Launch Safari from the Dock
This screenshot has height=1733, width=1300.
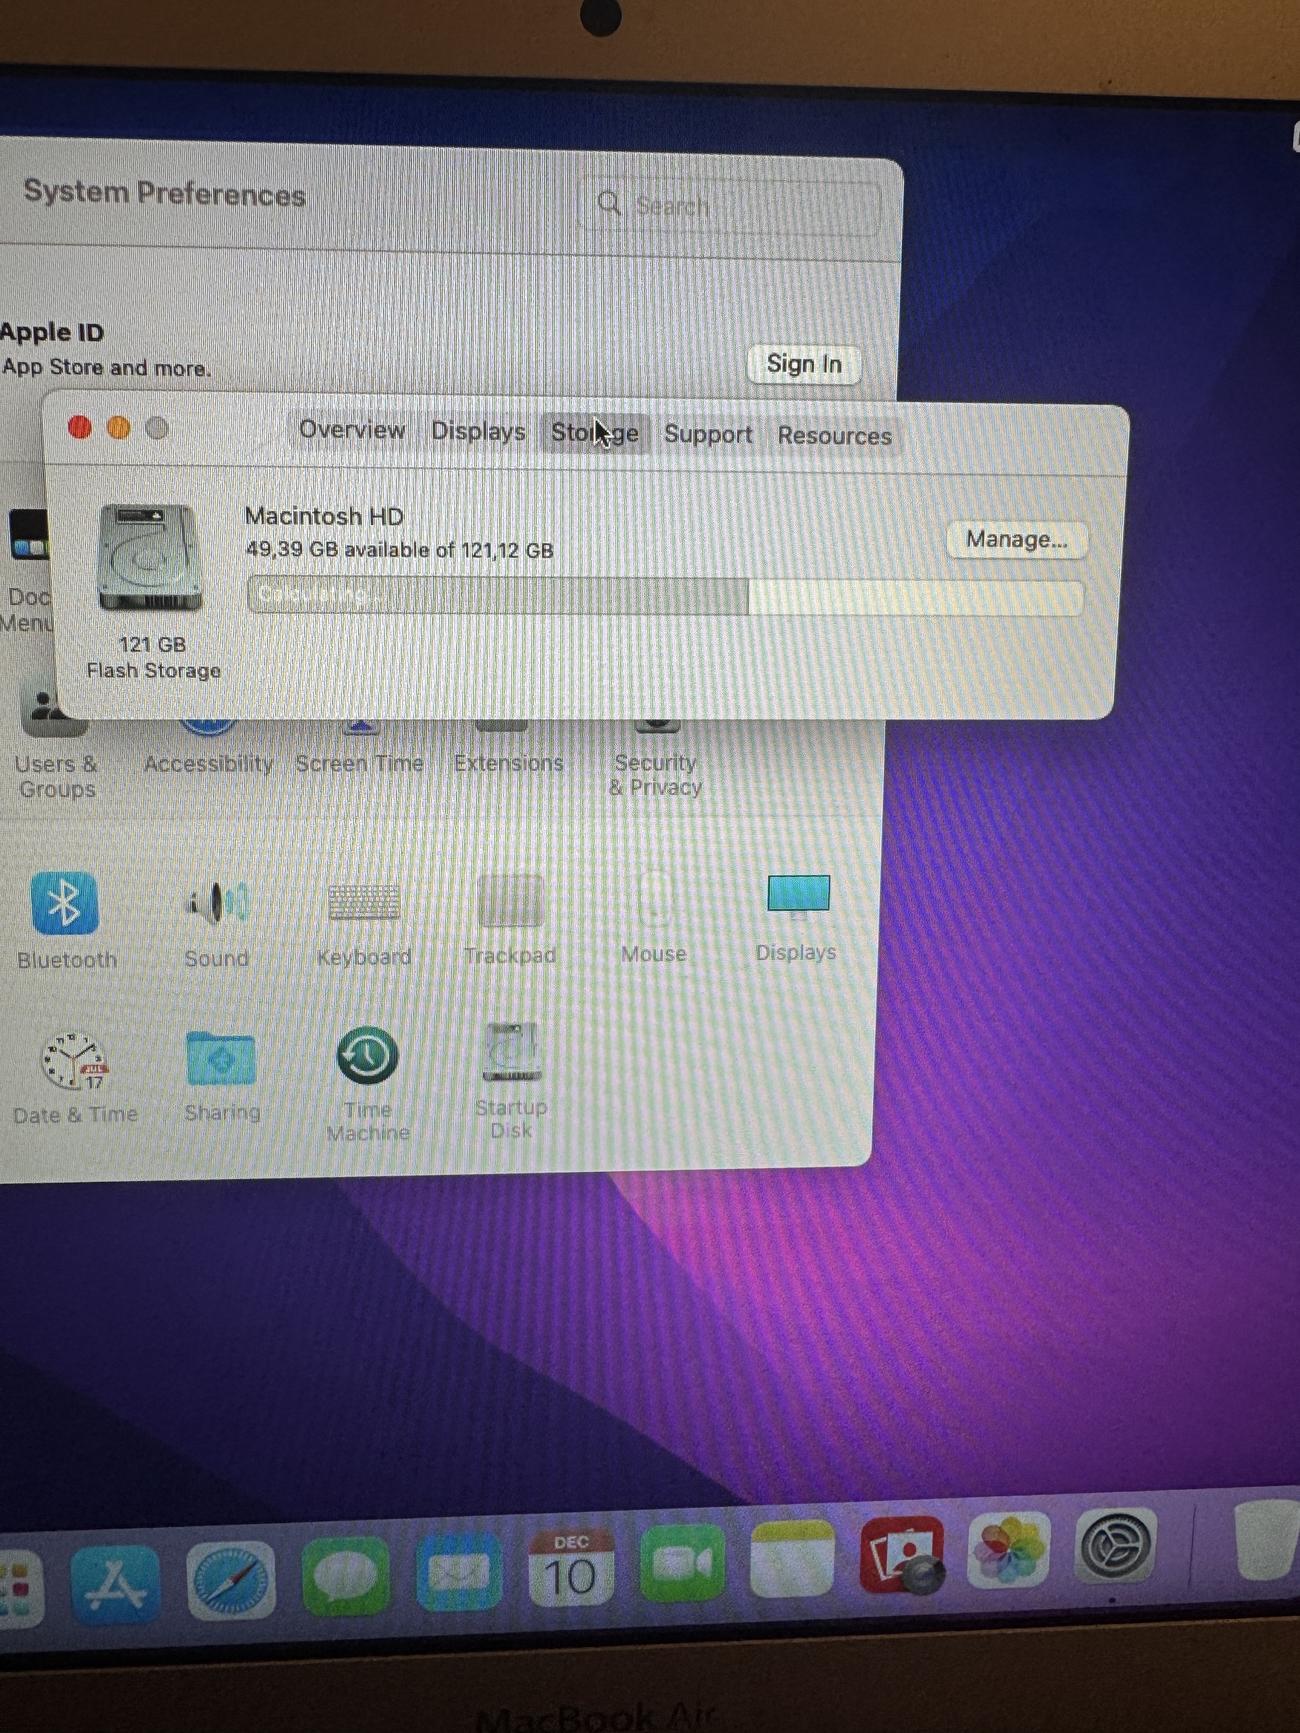click(x=231, y=1581)
